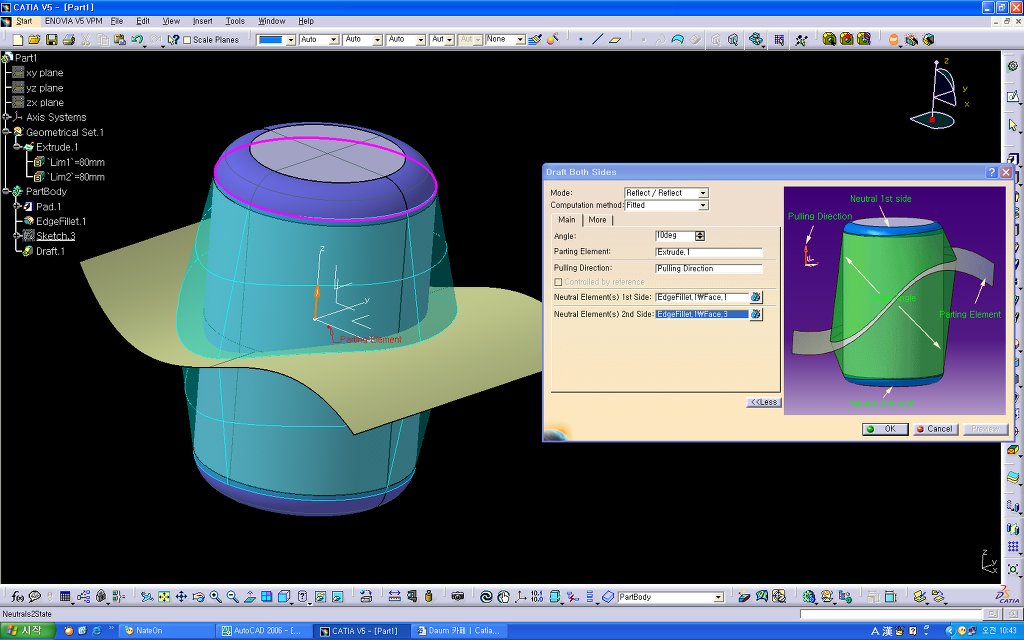Open the PartBody dropdown in bottom toolbar
The width and height of the screenshot is (1024, 640).
pyautogui.click(x=718, y=597)
